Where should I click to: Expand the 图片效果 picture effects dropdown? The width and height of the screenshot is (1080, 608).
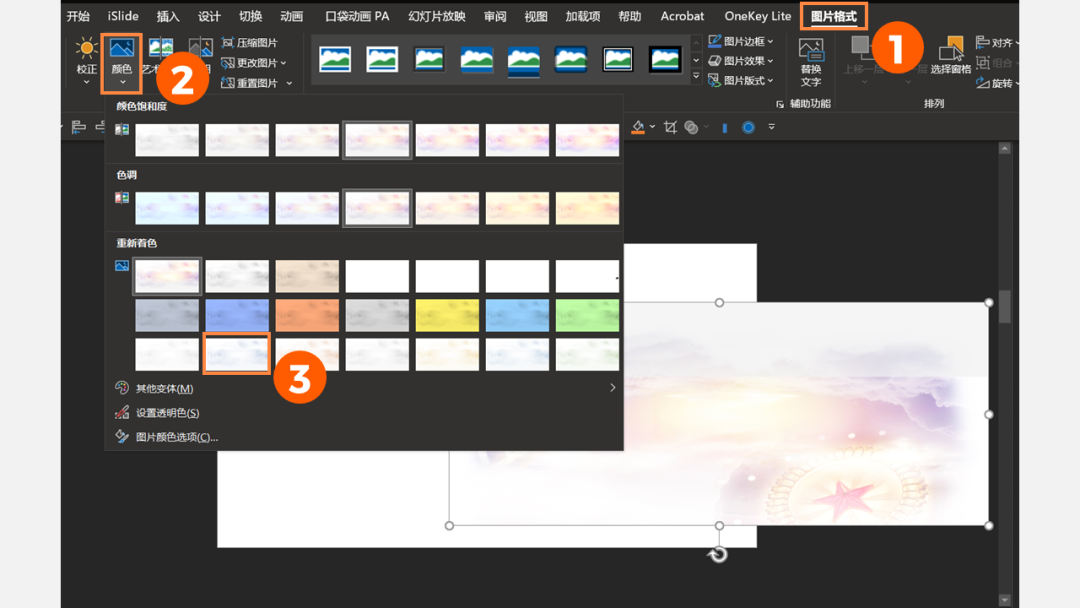click(x=741, y=61)
